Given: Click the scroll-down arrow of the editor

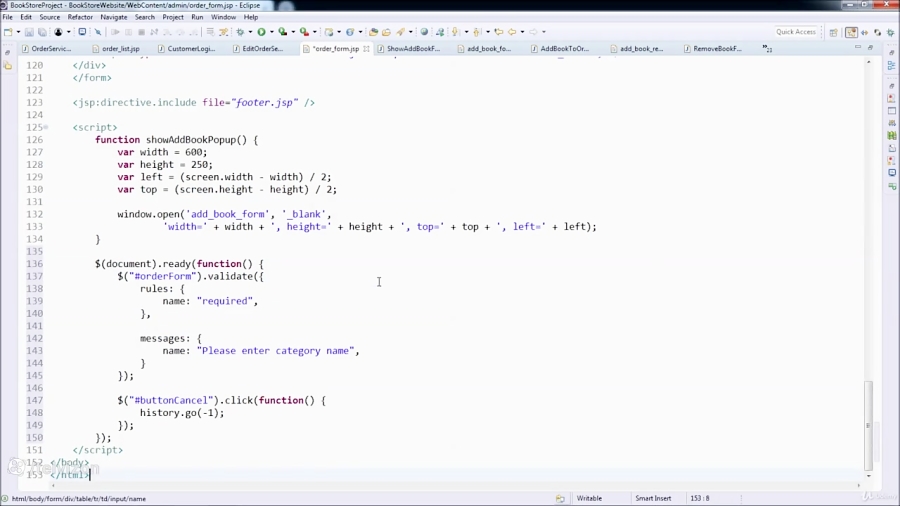Looking at the screenshot, I should pyautogui.click(x=868, y=476).
